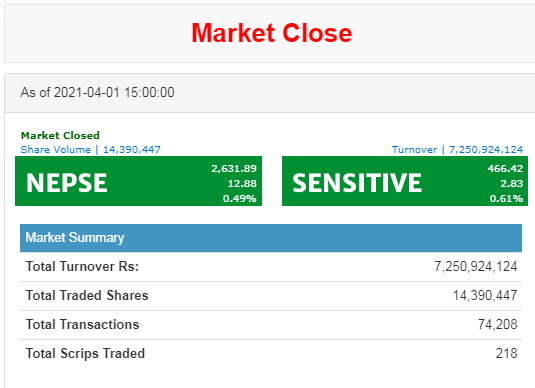This screenshot has height=388, width=535.
Task: Click the Market Close heading
Action: pyautogui.click(x=272, y=33)
